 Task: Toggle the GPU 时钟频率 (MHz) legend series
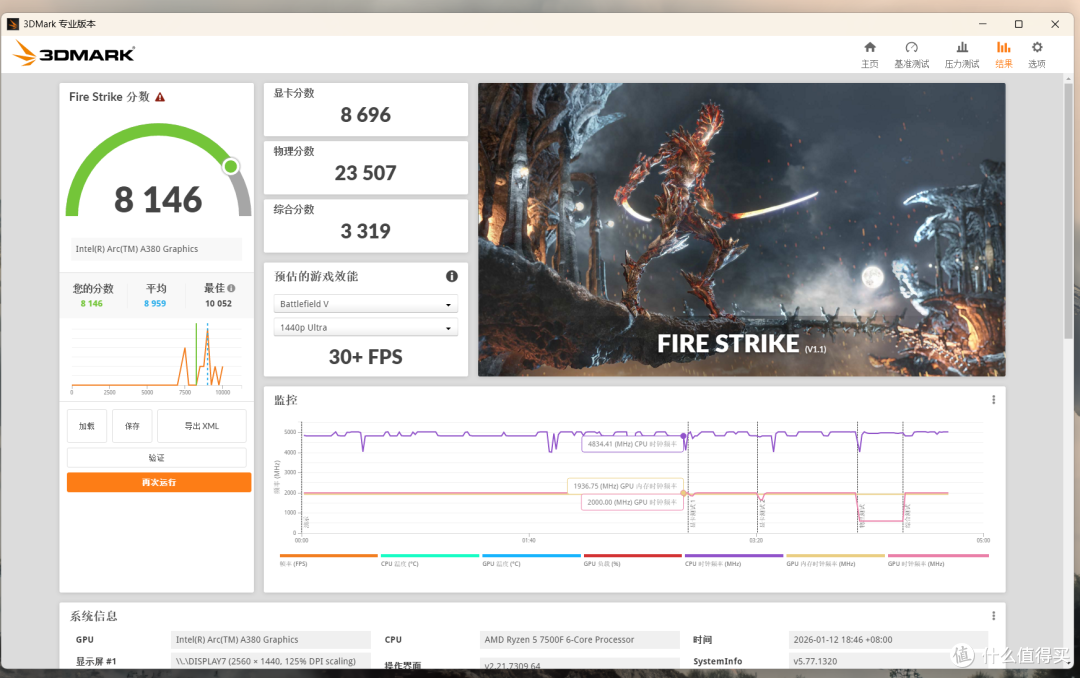click(937, 559)
